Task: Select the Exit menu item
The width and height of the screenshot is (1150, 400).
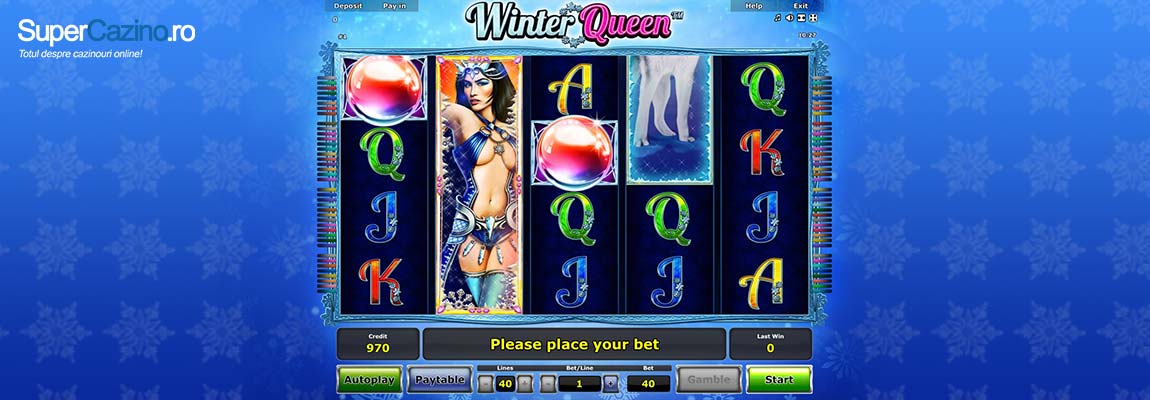Action: tap(800, 6)
